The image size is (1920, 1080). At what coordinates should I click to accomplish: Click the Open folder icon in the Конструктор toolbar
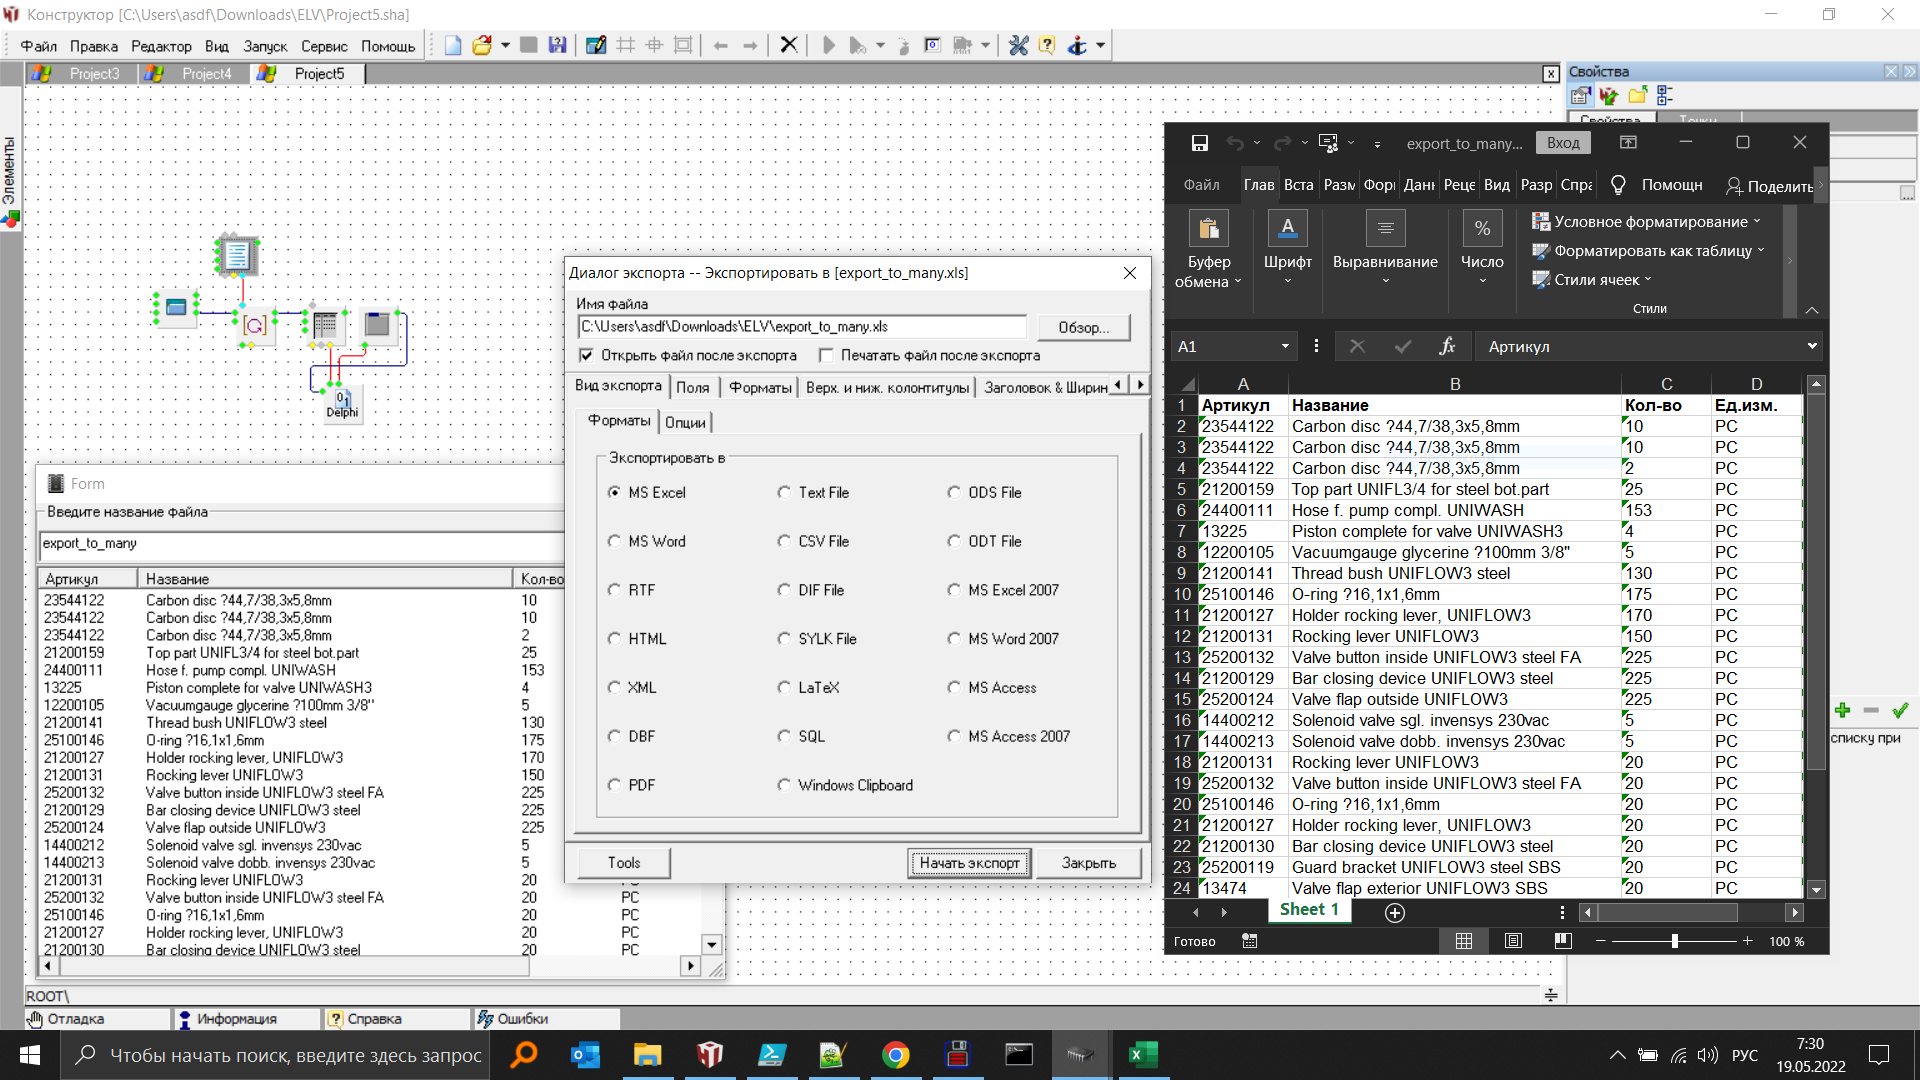[x=482, y=45]
